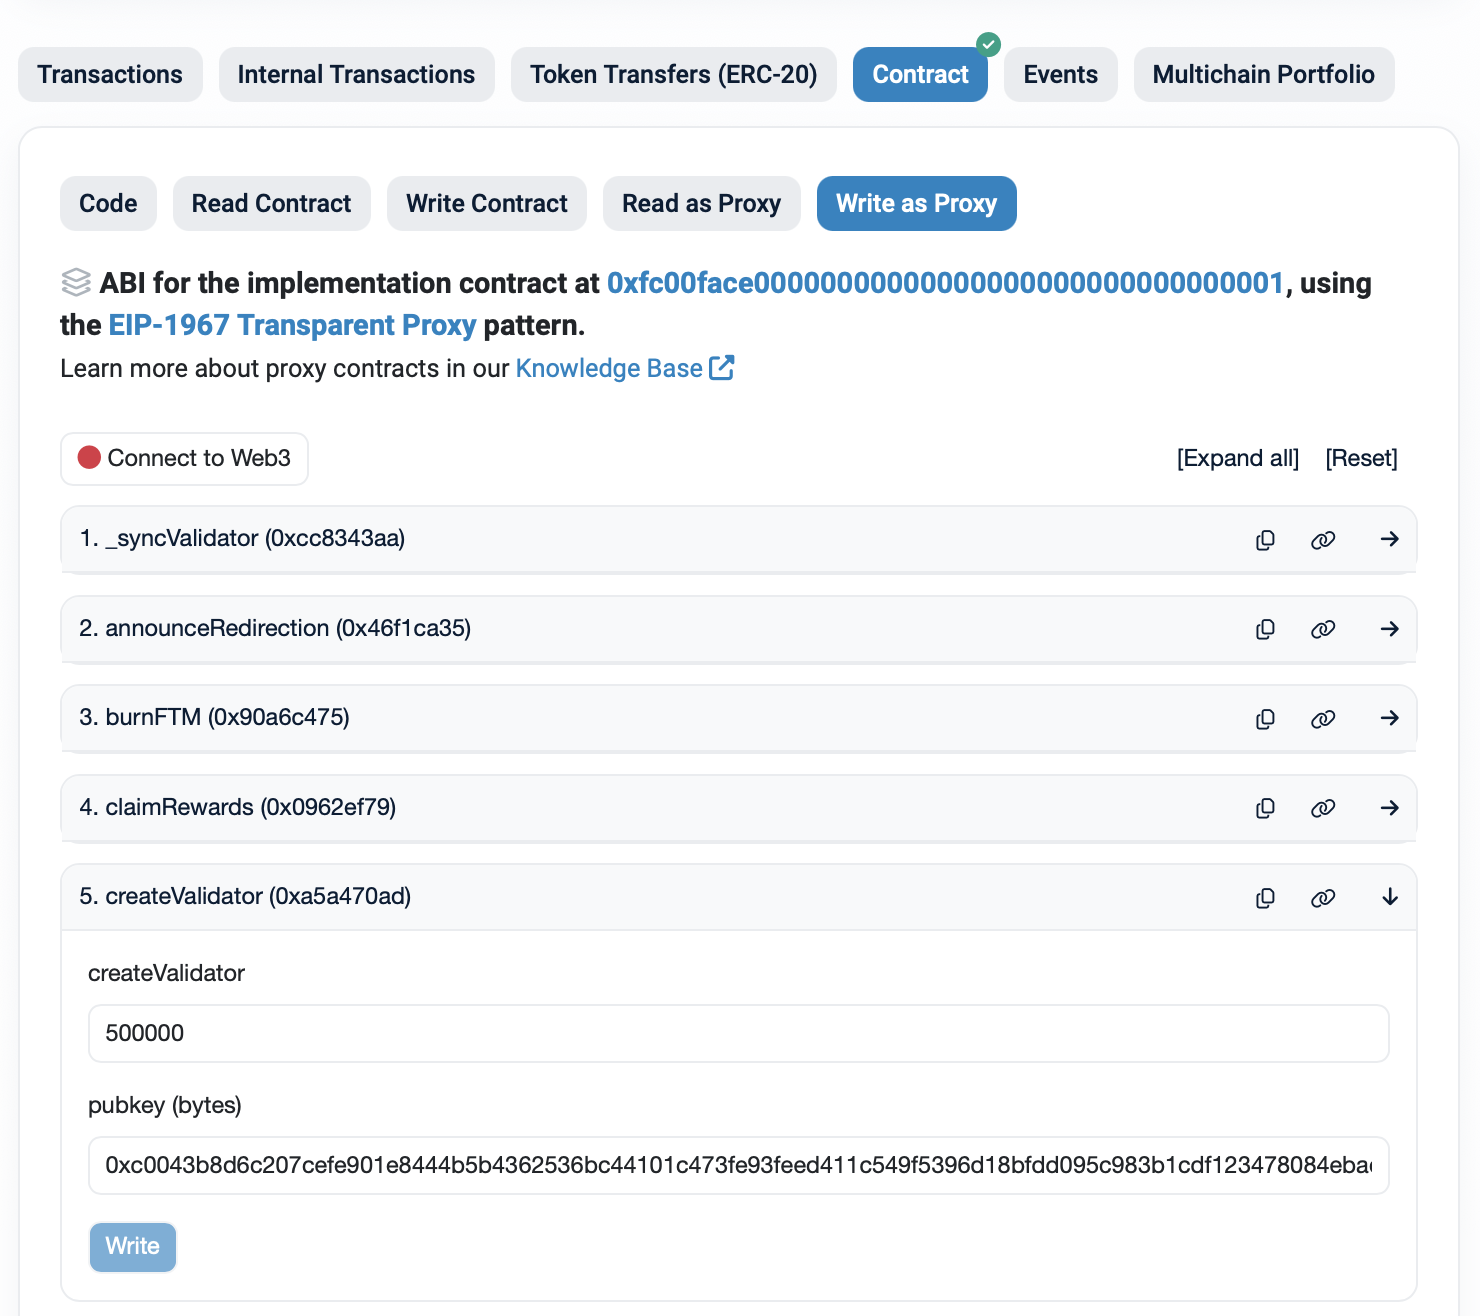Click the Write button under createValidator
Image resolution: width=1480 pixels, height=1316 pixels.
click(133, 1247)
